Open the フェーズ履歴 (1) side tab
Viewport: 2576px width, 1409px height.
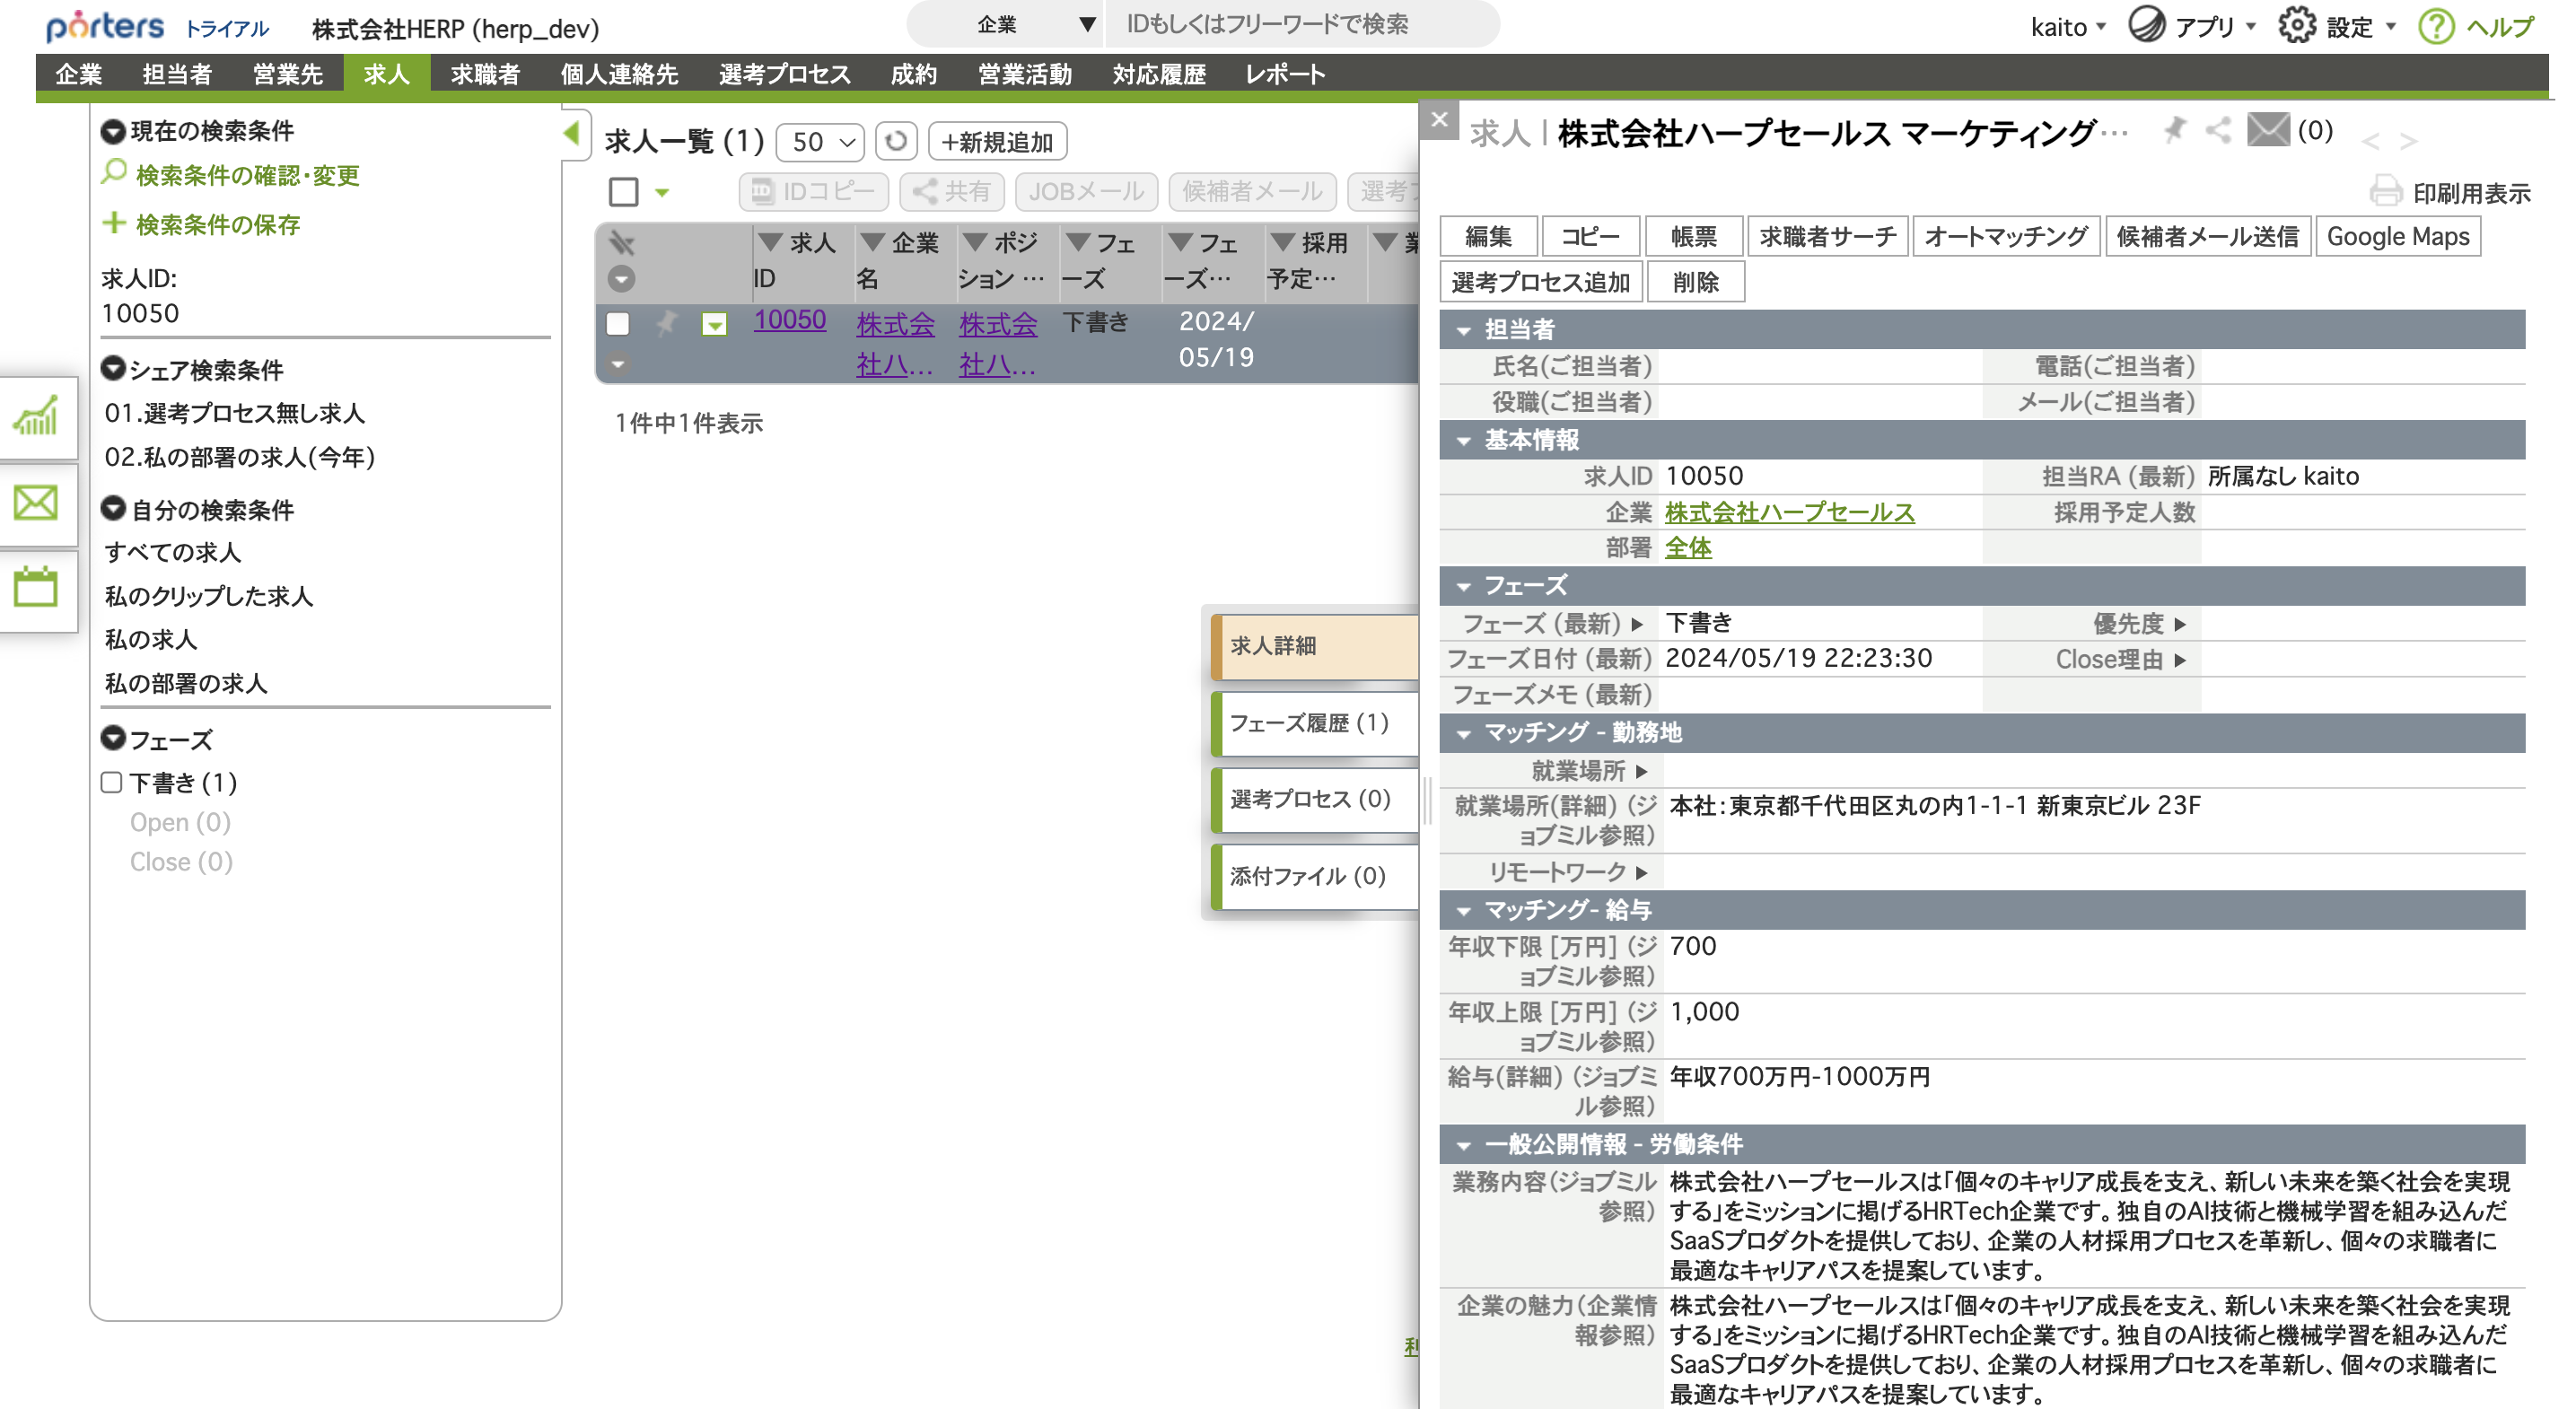1309,722
